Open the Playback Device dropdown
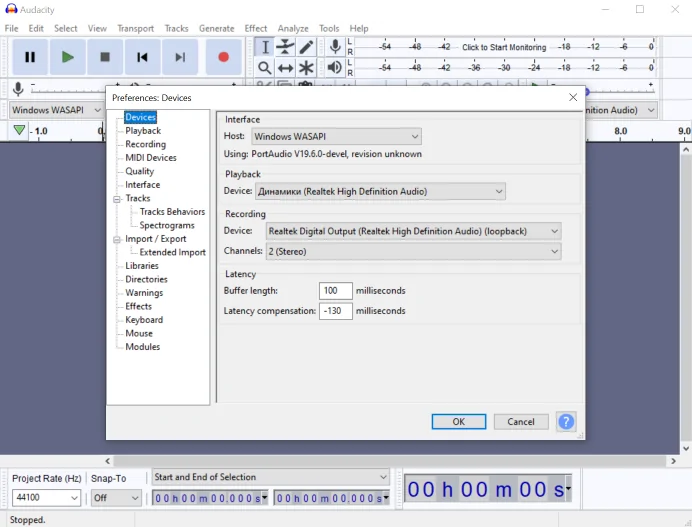 (x=380, y=192)
